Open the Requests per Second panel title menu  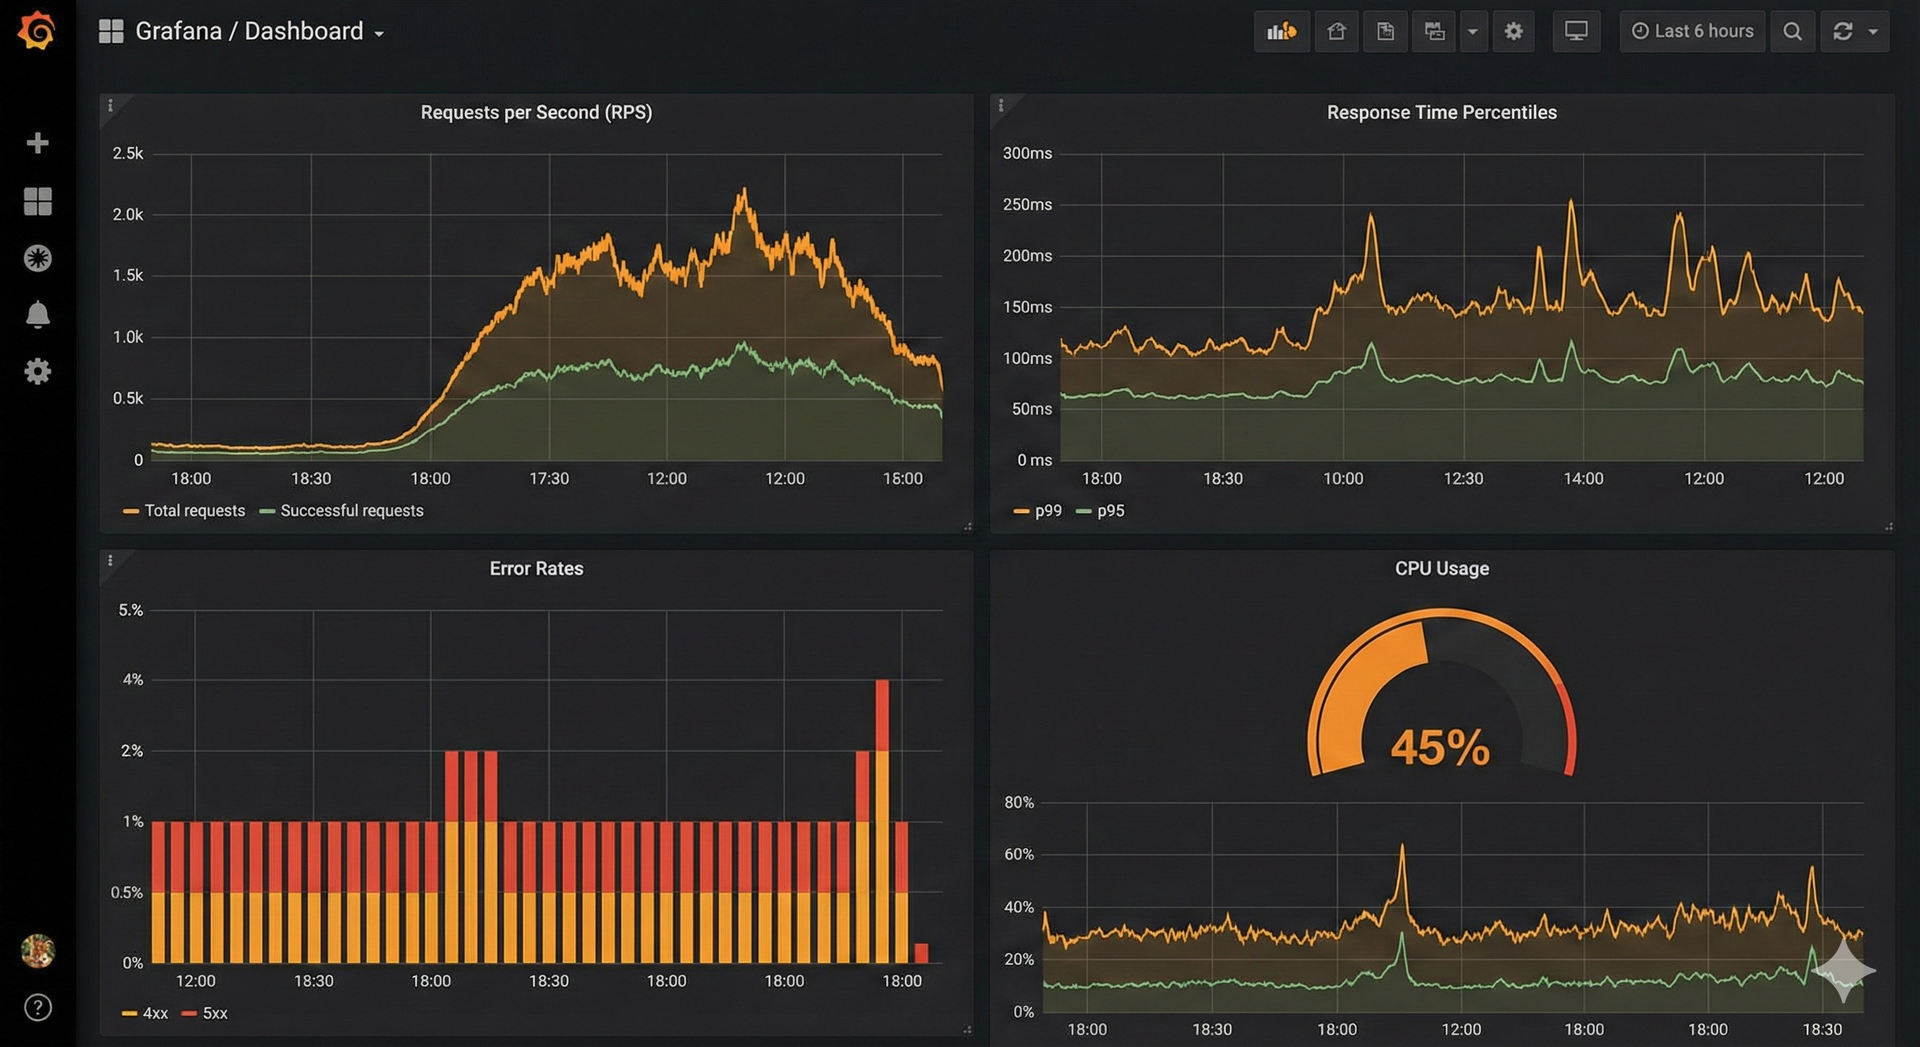[x=536, y=113]
